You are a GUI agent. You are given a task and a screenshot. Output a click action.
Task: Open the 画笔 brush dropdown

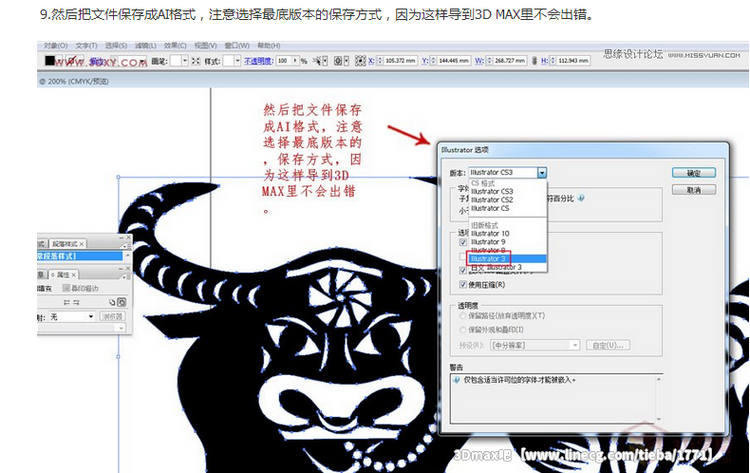185,61
